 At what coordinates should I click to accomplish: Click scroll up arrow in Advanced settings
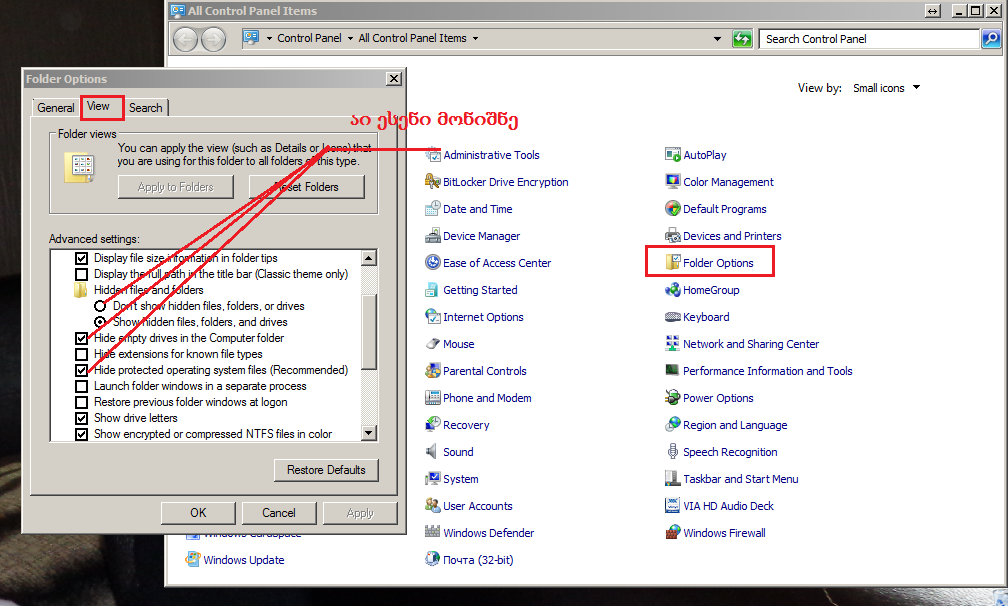(369, 258)
